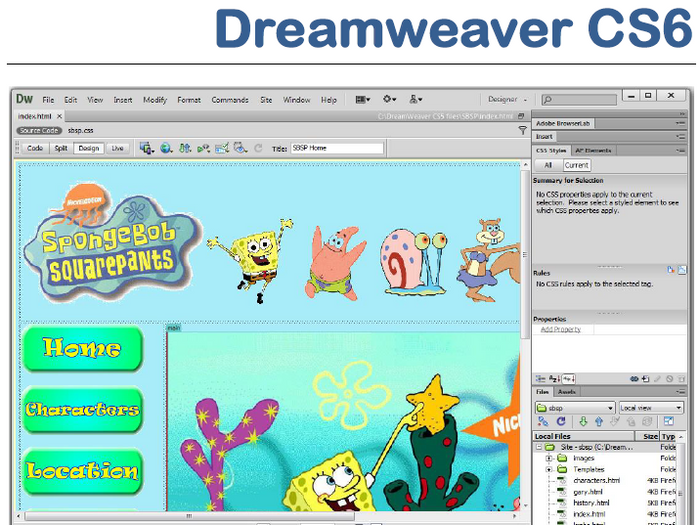Switch to Split view
Viewport: 700px width, 525px height.
click(x=61, y=148)
